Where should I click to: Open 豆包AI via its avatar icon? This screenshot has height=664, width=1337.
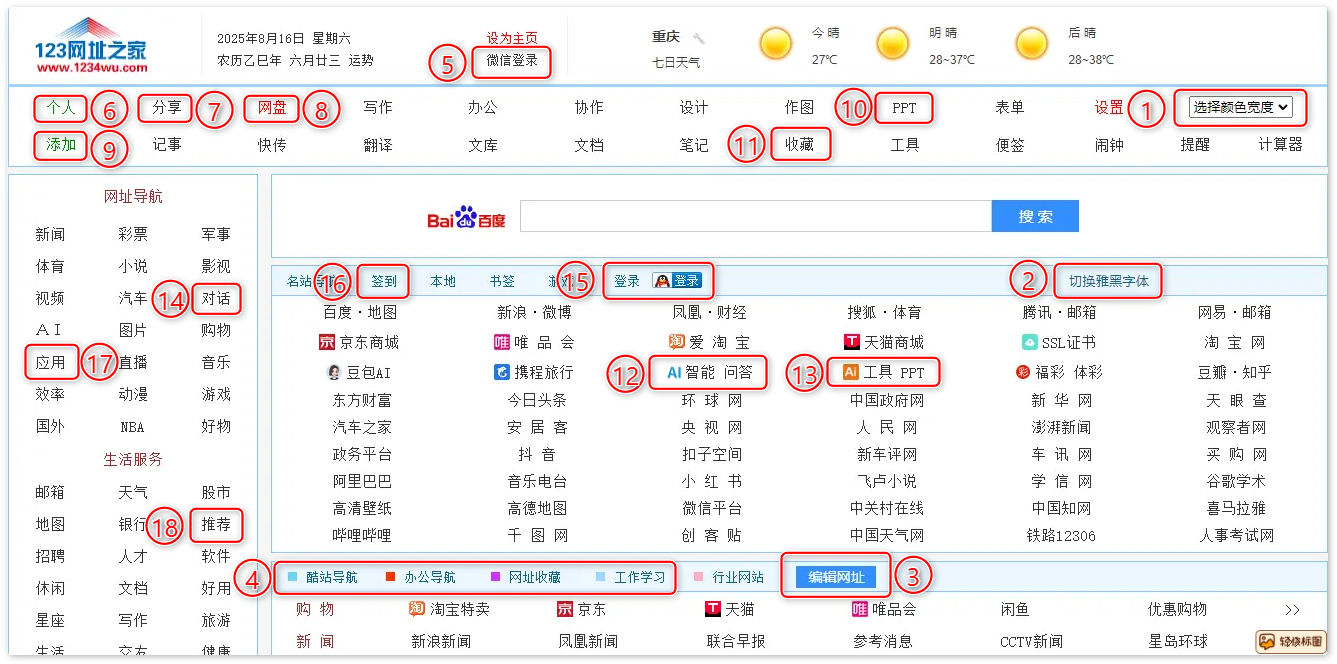click(x=334, y=372)
